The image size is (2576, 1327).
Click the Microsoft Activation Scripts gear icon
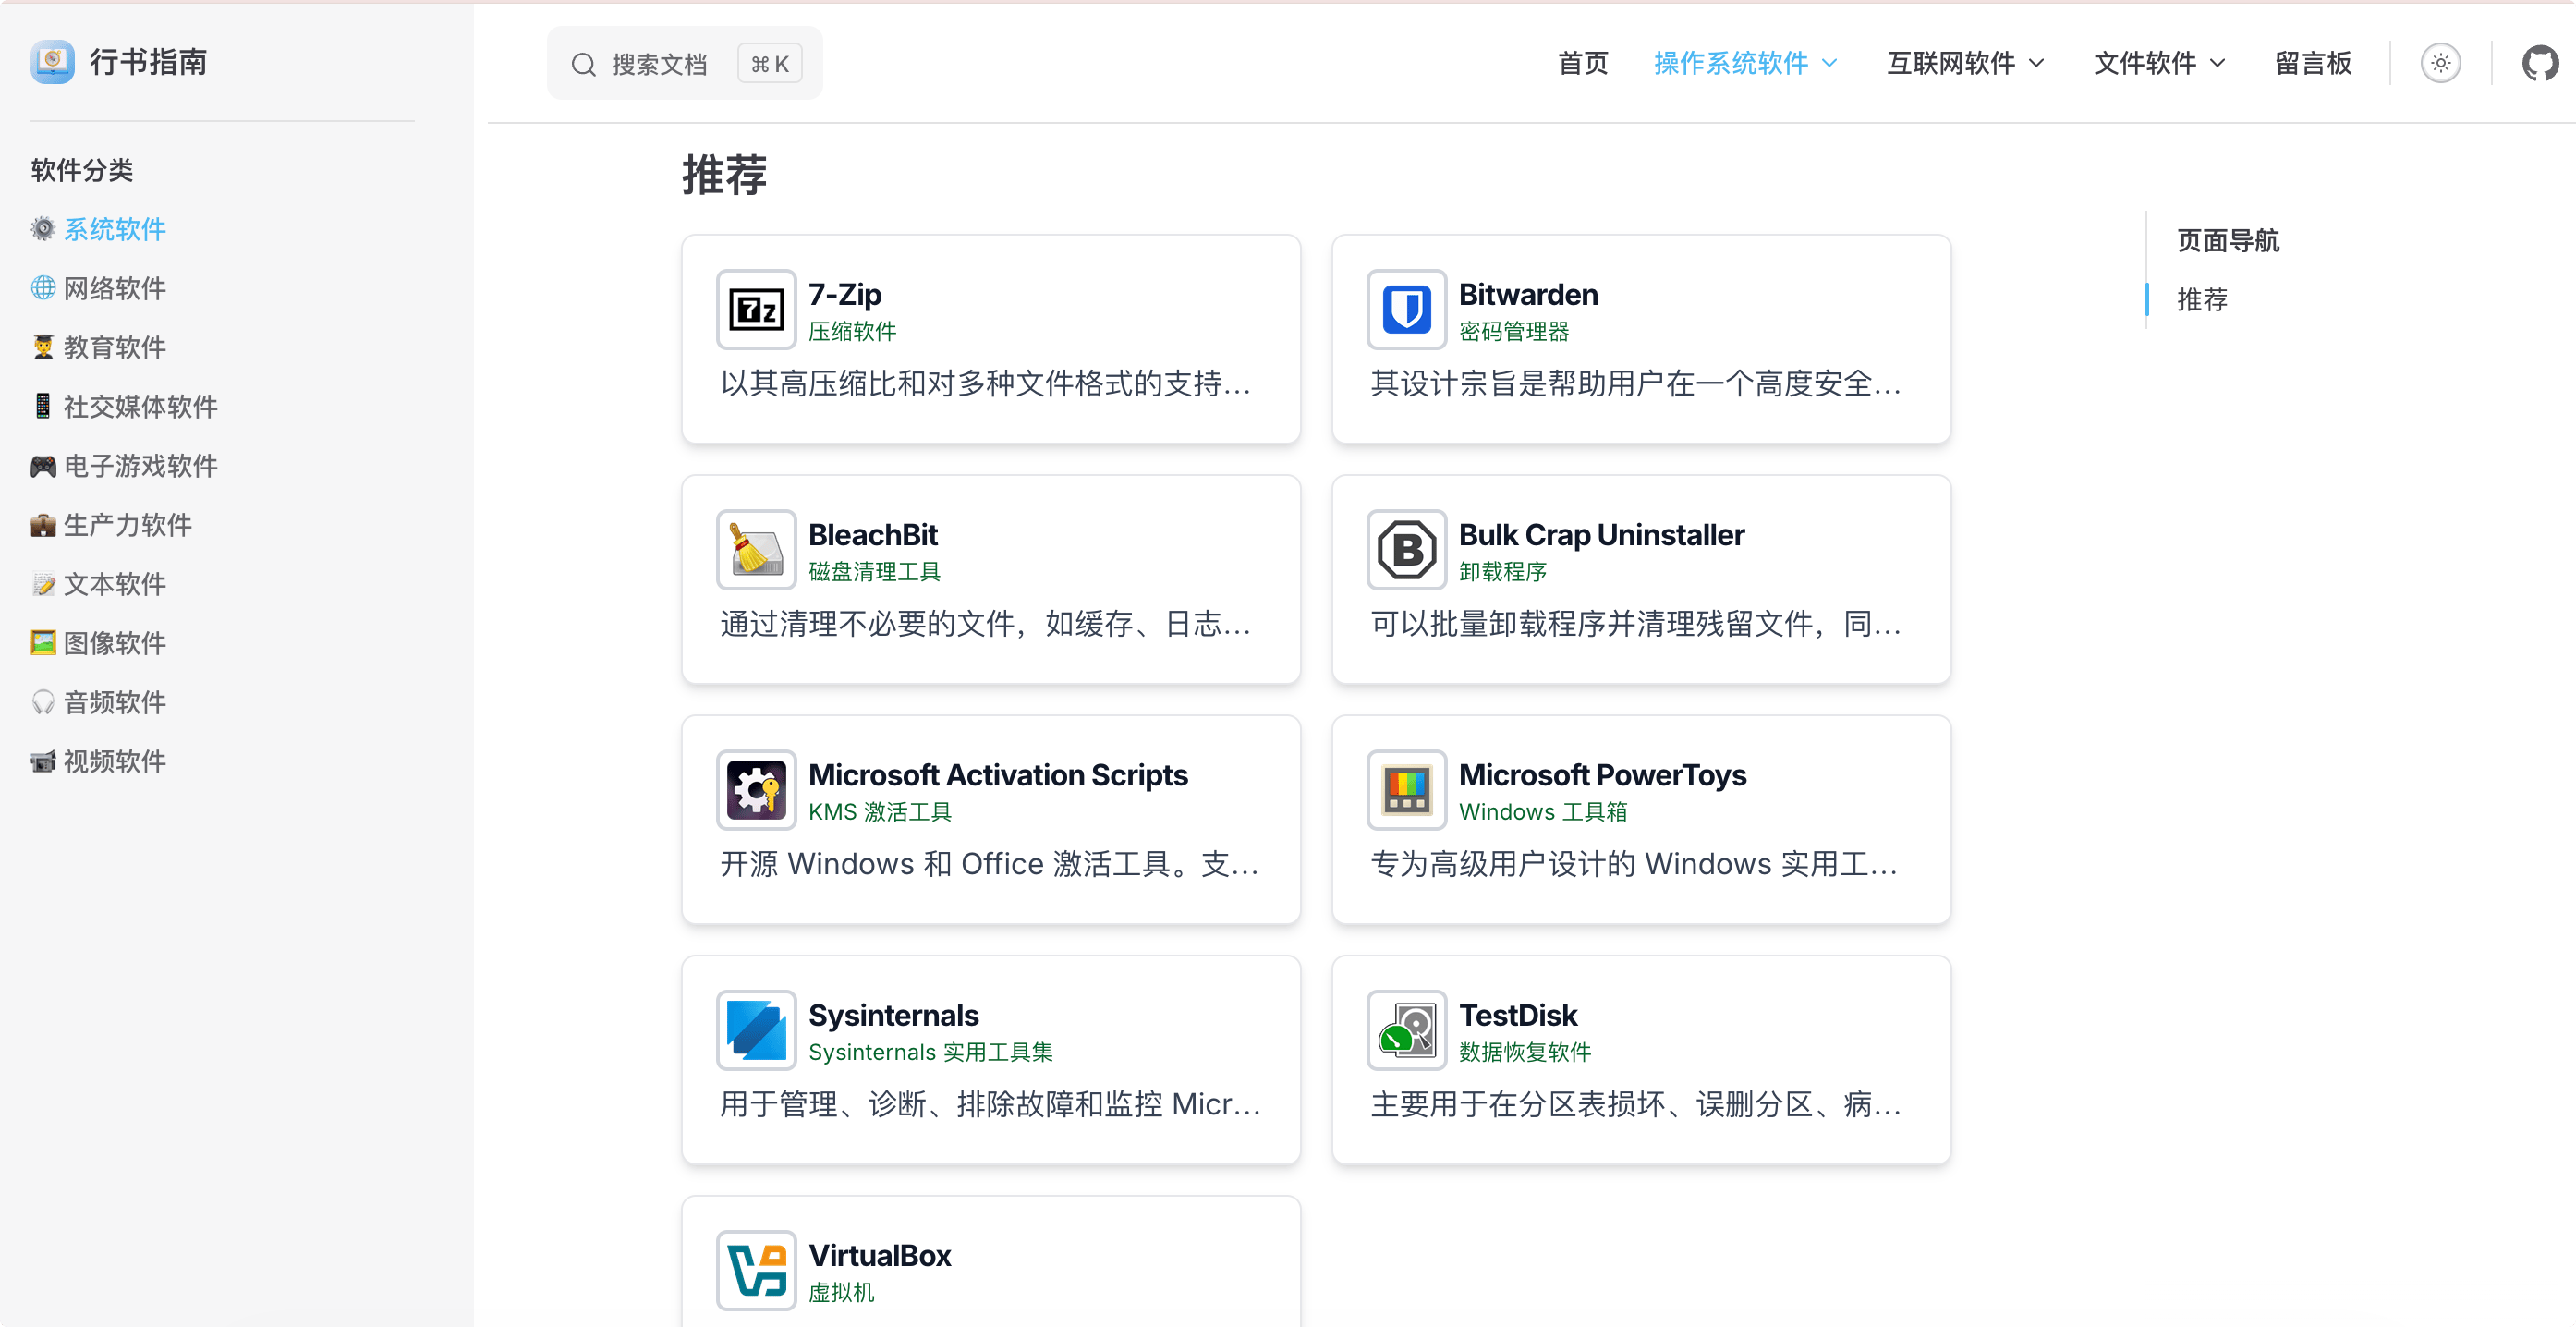coord(755,789)
